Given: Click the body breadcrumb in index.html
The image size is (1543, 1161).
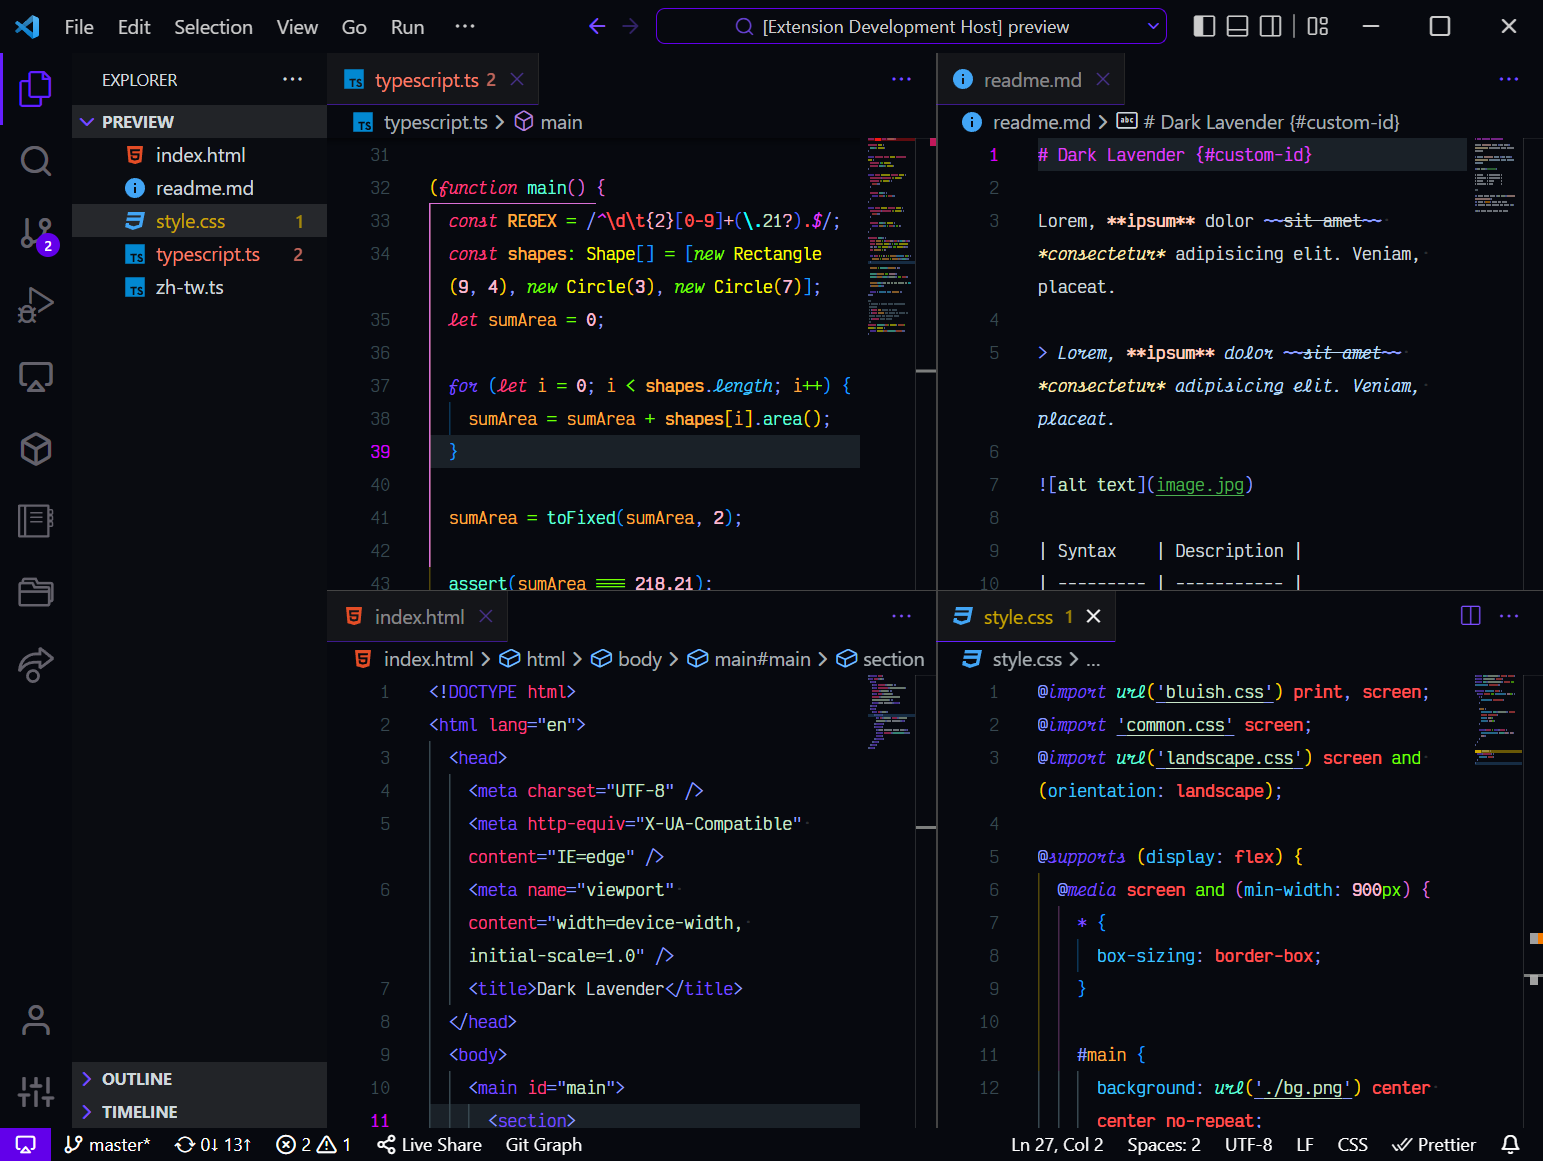Looking at the screenshot, I should (x=626, y=659).
